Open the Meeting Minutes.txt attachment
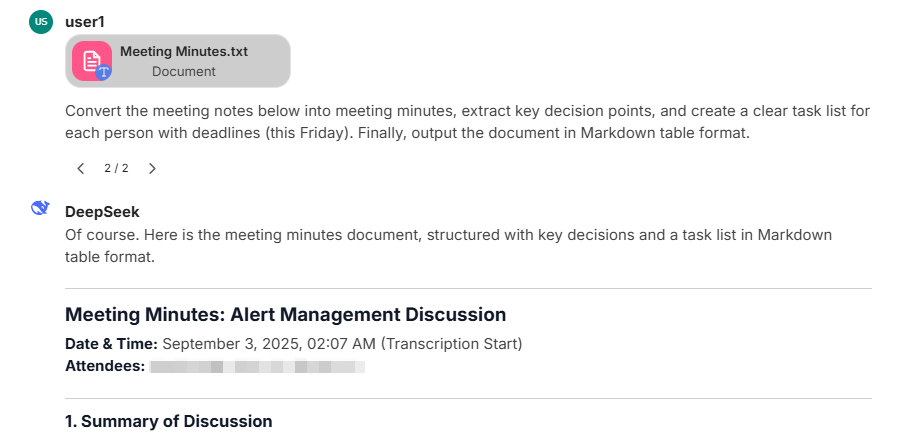The height and width of the screenshot is (435, 902). [x=184, y=51]
